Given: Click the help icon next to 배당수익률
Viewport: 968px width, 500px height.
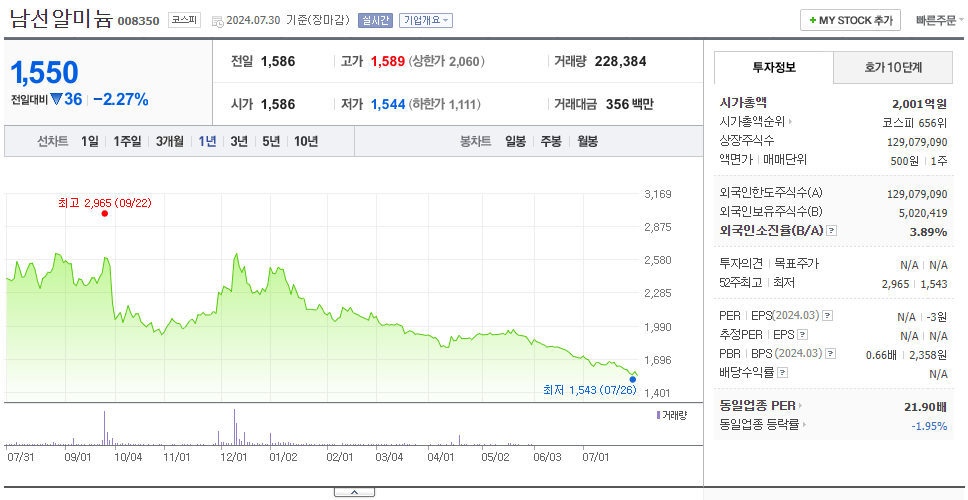Looking at the screenshot, I should coord(783,373).
